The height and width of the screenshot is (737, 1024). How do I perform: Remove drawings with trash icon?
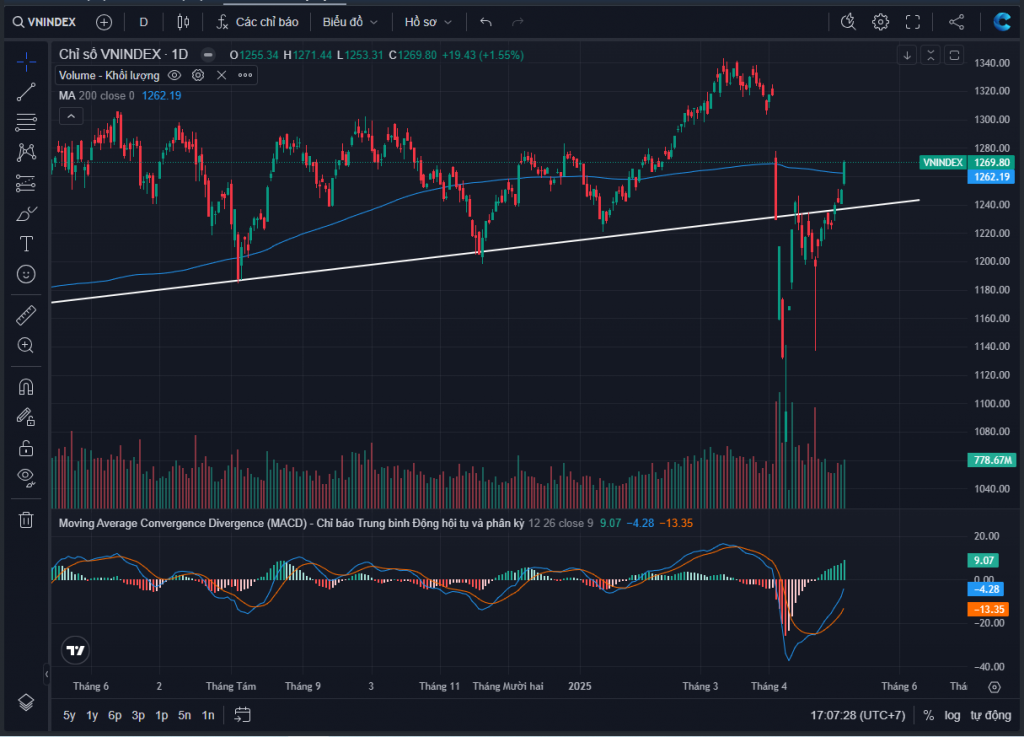pos(26,520)
